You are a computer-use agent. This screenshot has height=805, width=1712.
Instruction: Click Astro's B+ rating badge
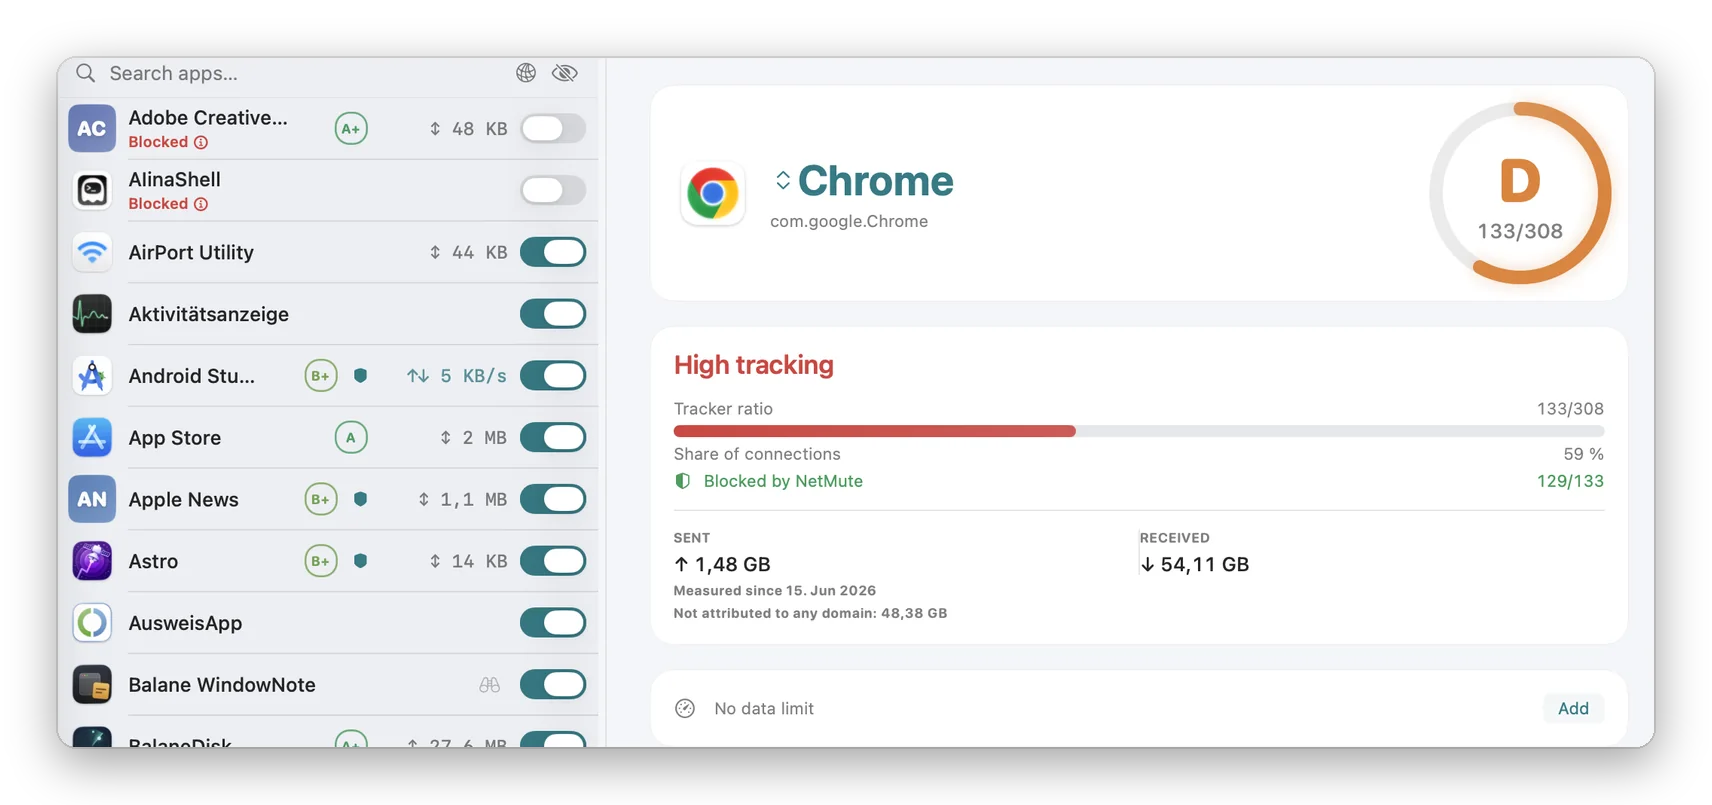pos(321,561)
